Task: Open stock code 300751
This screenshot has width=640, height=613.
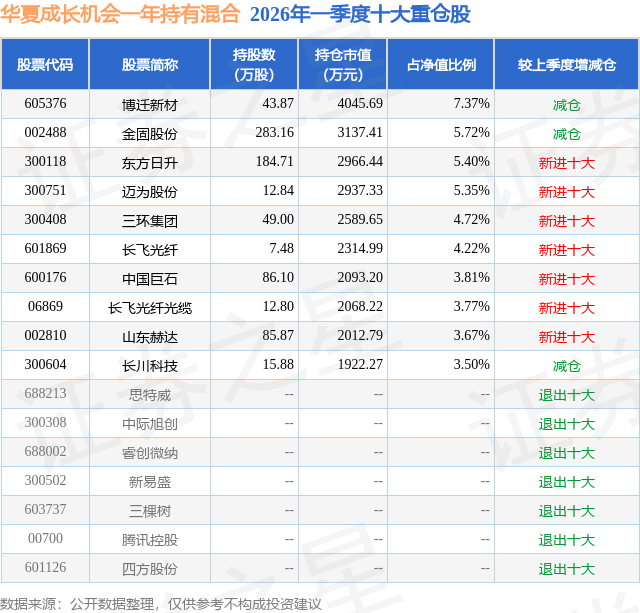Action: coord(45,191)
